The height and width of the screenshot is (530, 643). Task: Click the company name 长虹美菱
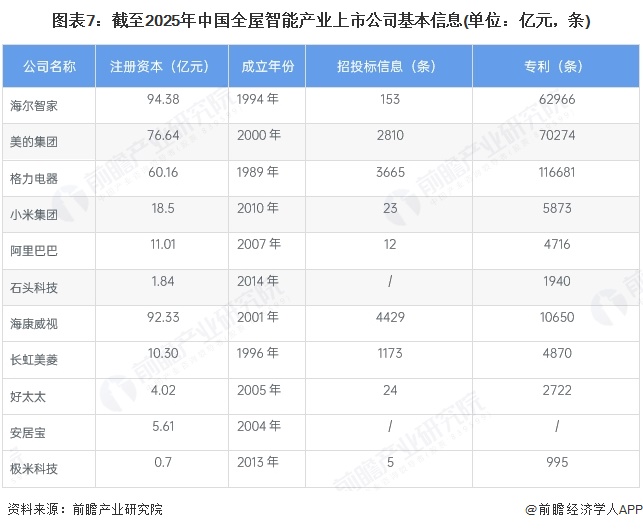tap(34, 360)
